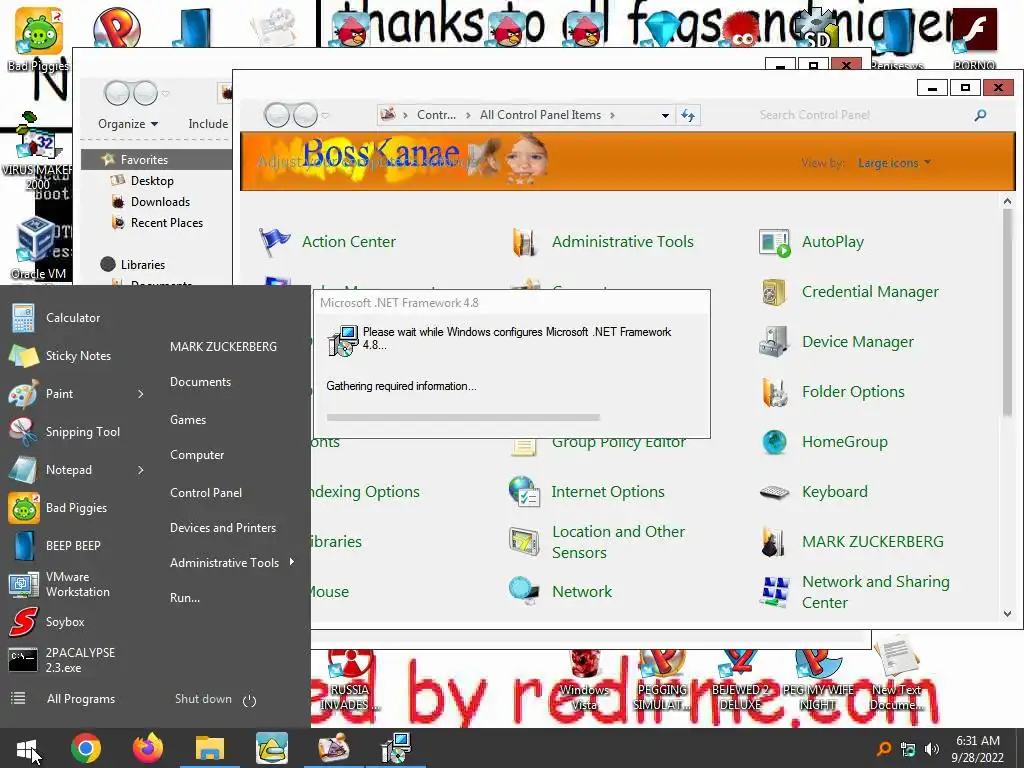The image size is (1024, 768).
Task: Open the Oracle VM desktop shortcut
Action: [37, 248]
